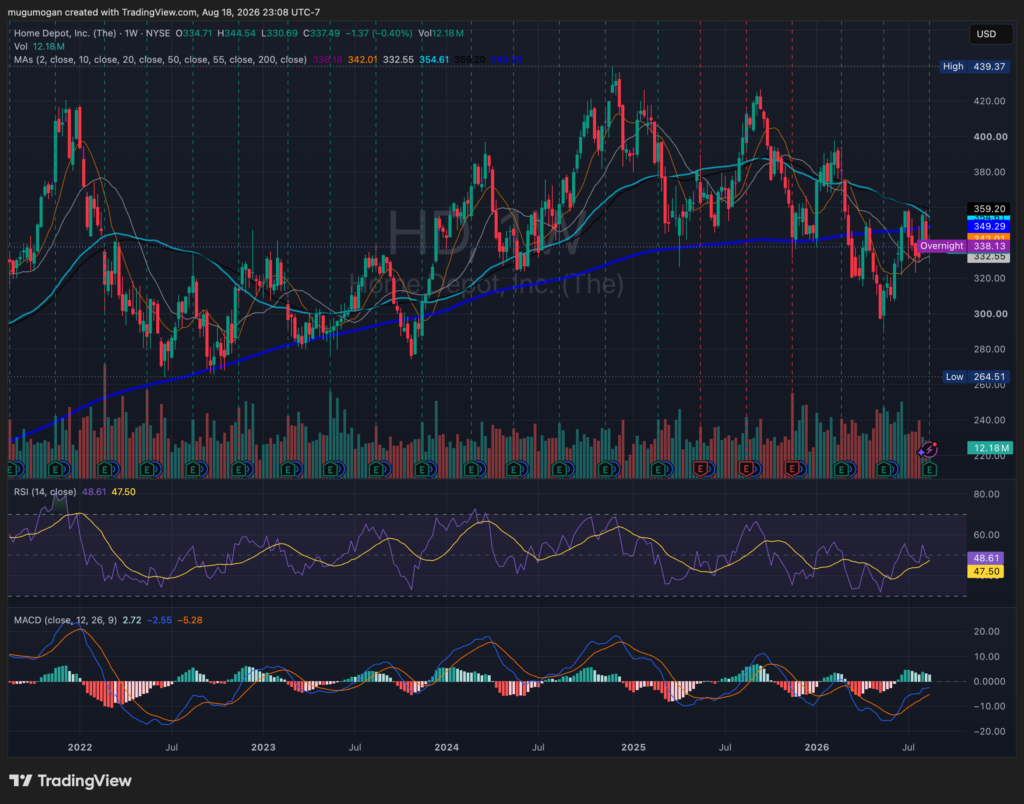
Task: Click the purple 48.61 RSI axis label
Action: tap(985, 558)
